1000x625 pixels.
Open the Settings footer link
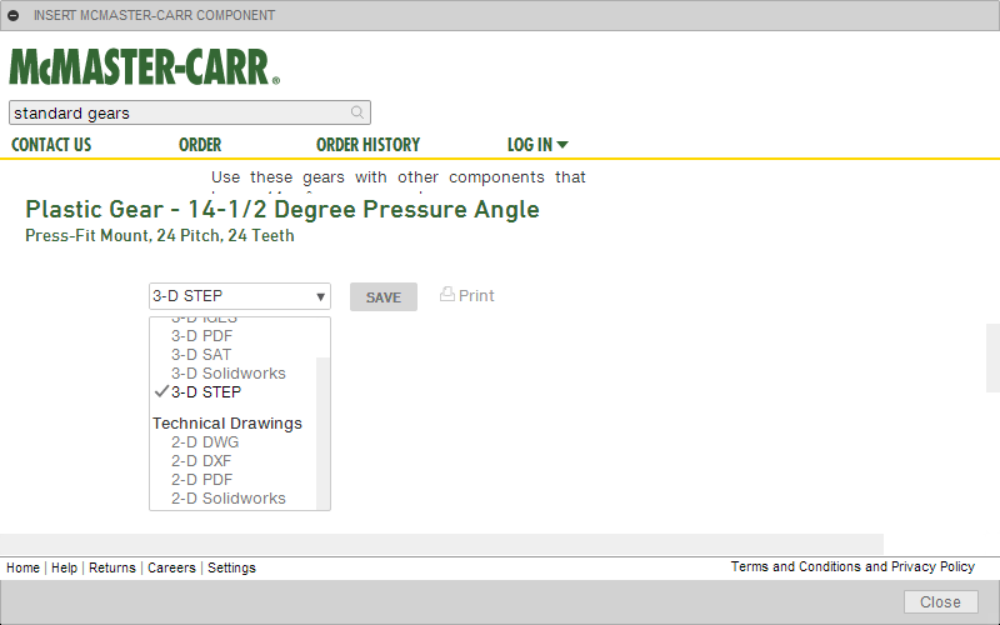click(x=232, y=568)
